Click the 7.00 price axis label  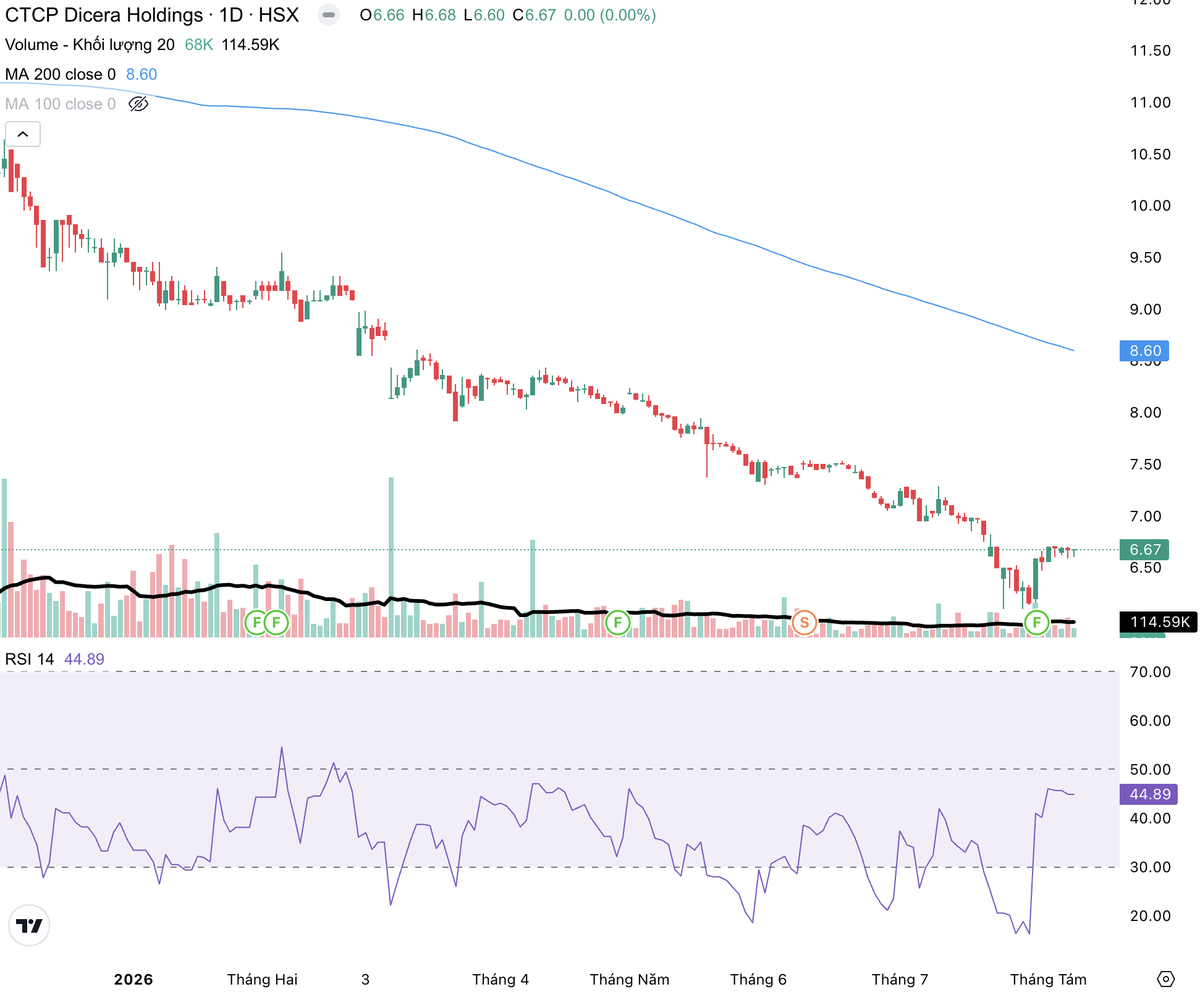click(x=1148, y=516)
